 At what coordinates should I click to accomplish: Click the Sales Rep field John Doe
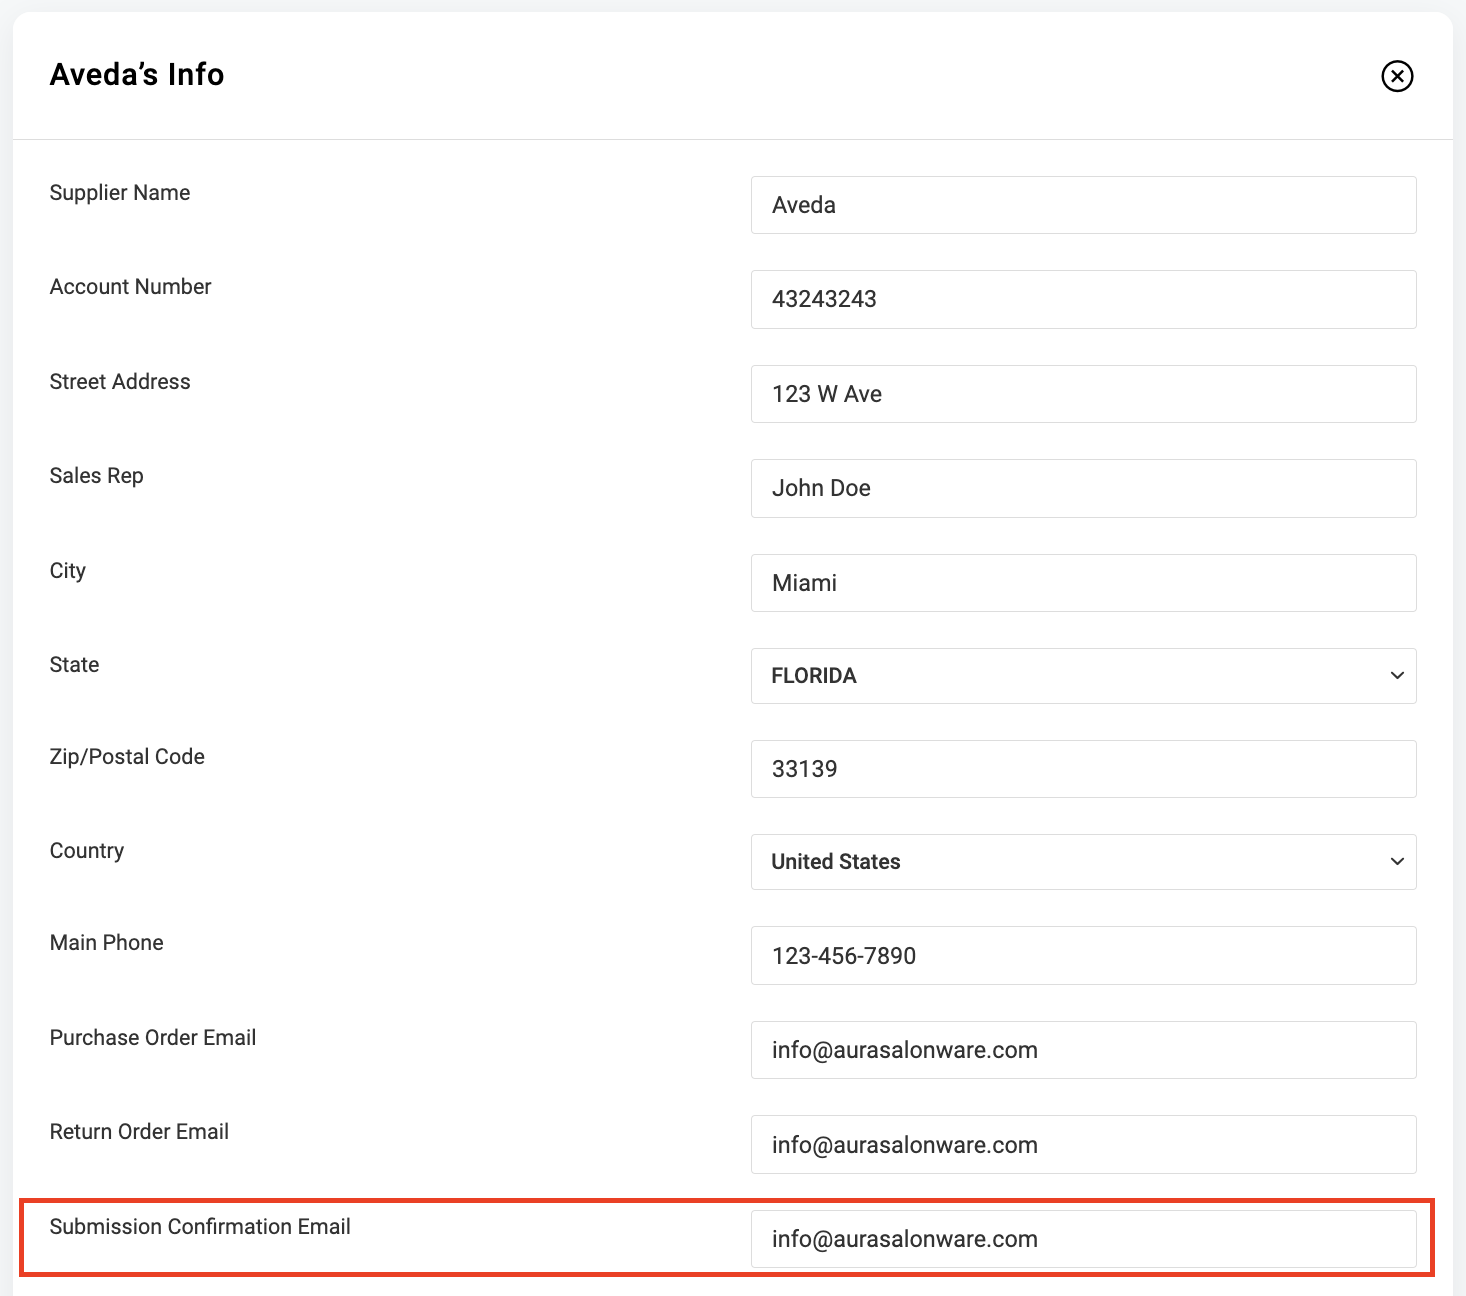pos(1083,488)
